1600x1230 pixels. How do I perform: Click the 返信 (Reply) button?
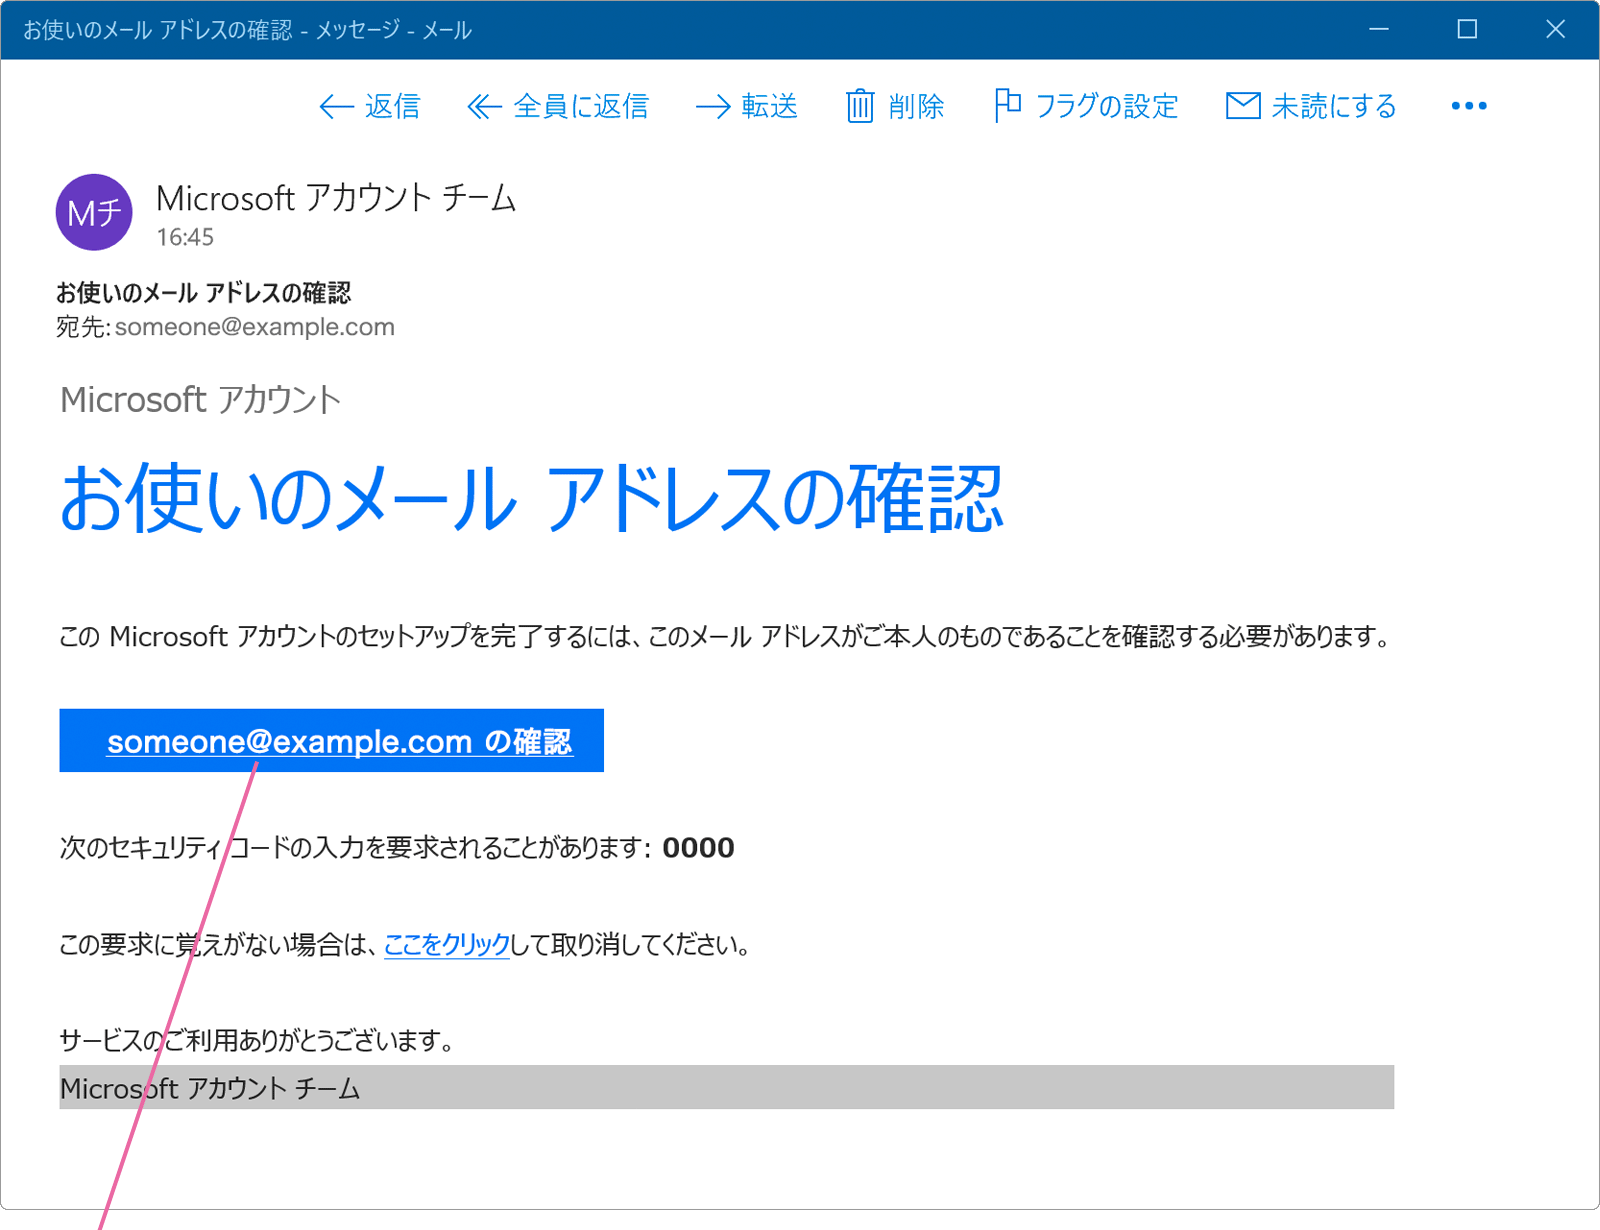pyautogui.click(x=369, y=106)
